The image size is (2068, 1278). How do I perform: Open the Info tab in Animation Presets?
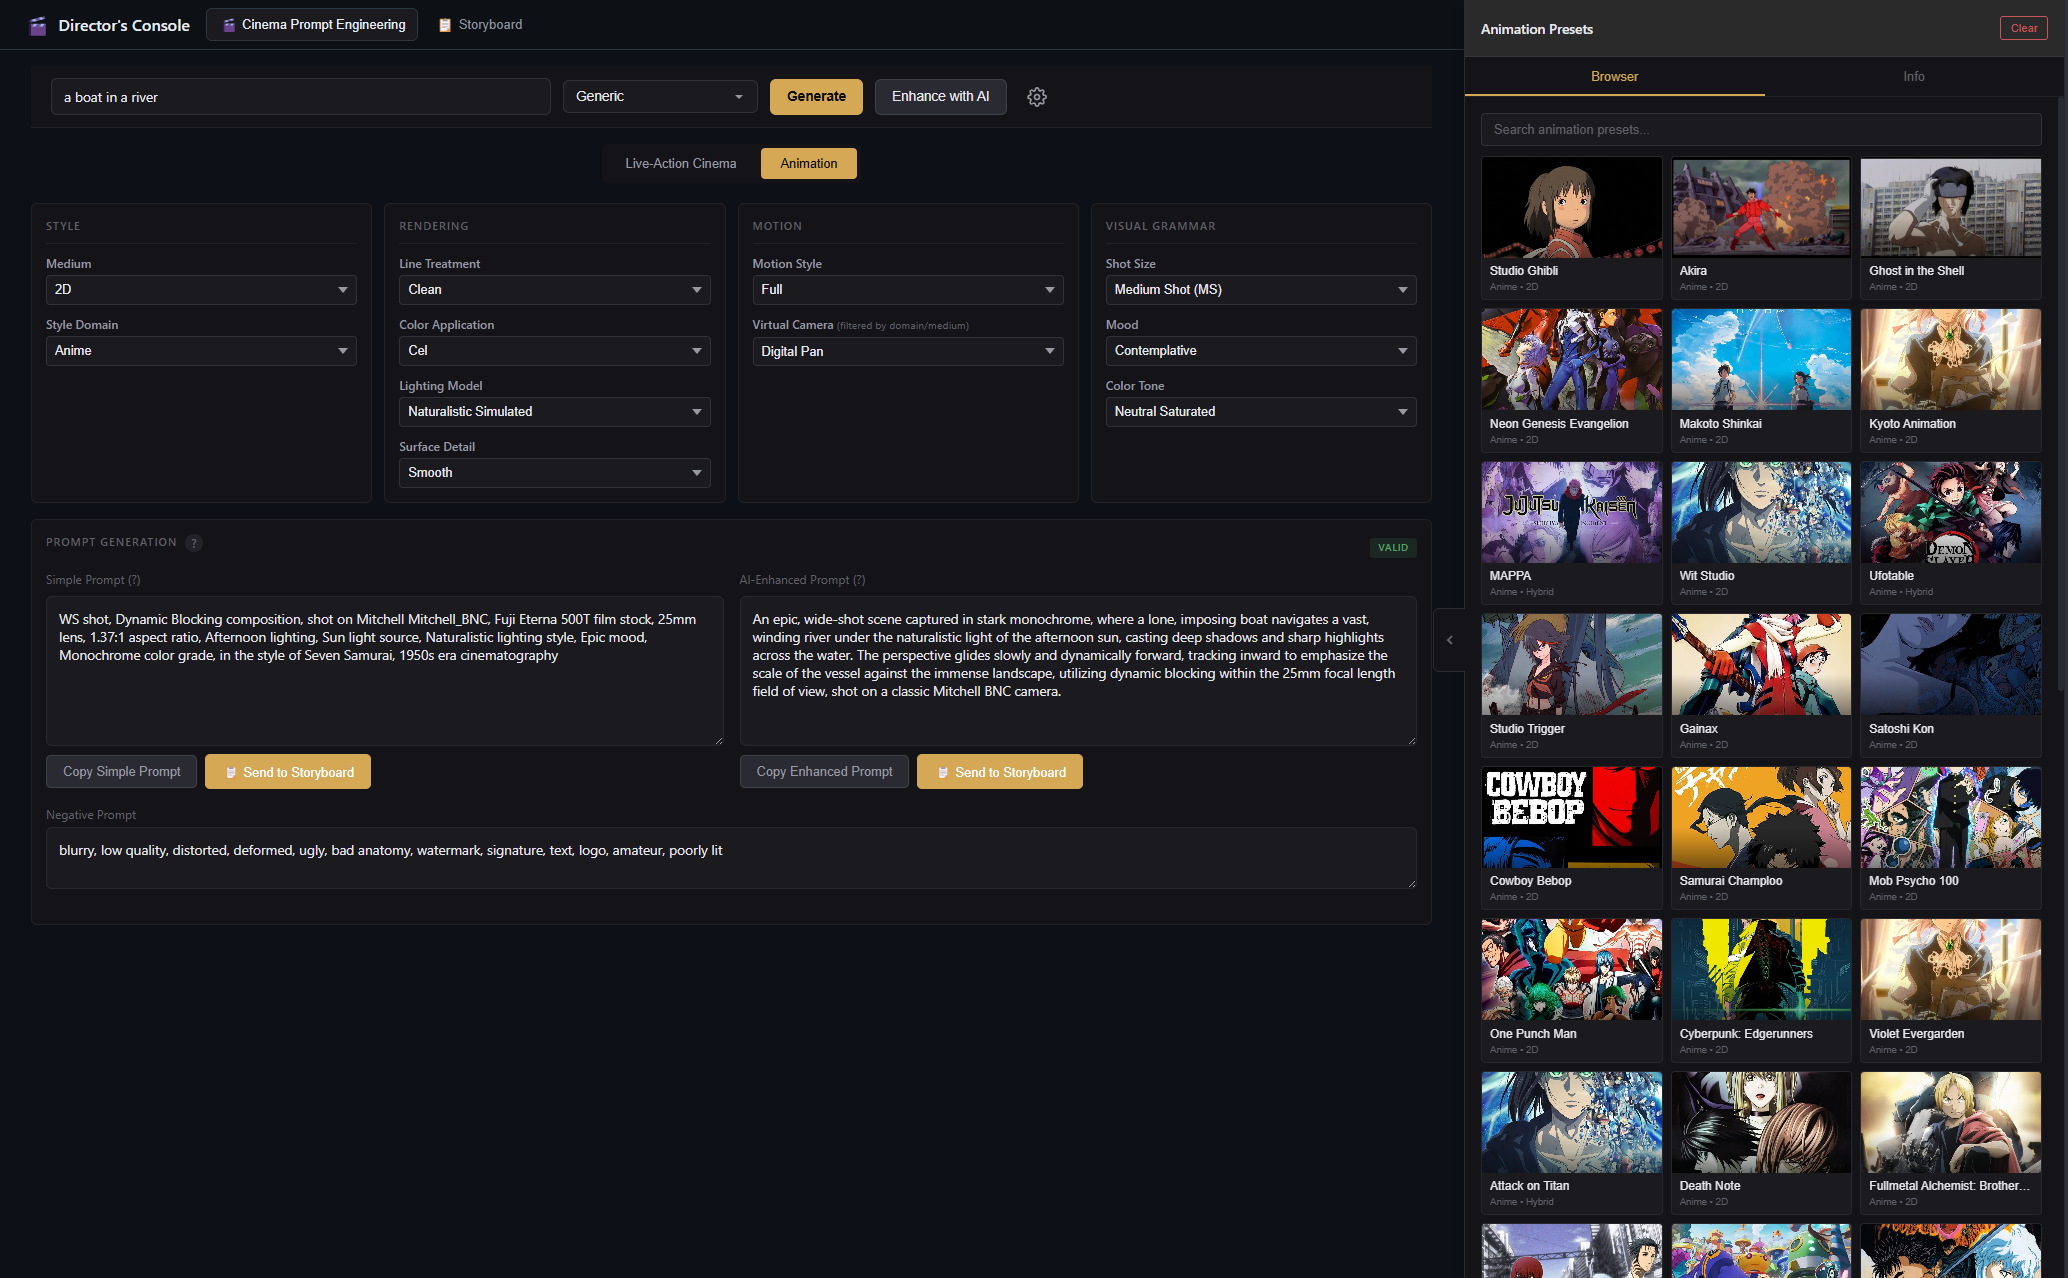click(1914, 77)
